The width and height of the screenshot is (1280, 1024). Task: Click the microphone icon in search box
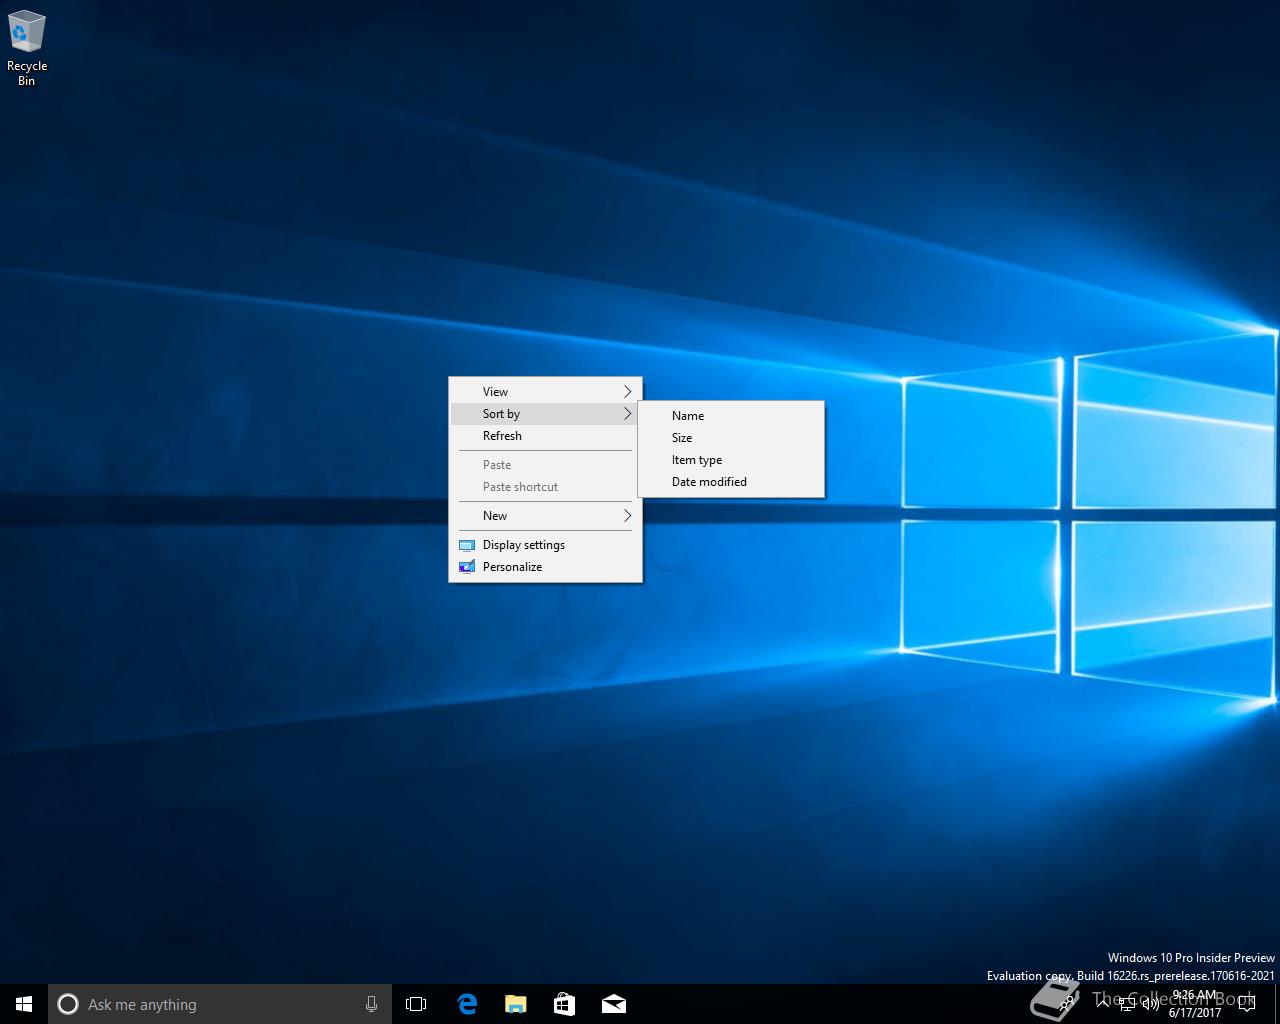[x=371, y=1004]
